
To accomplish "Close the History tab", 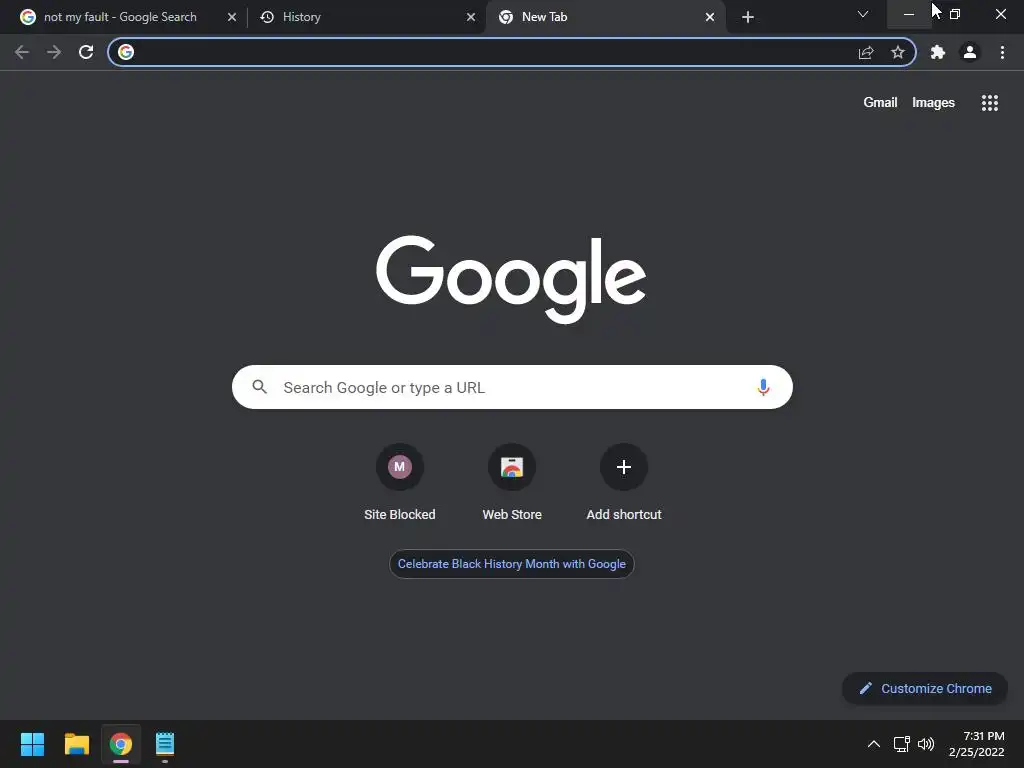I will [471, 17].
